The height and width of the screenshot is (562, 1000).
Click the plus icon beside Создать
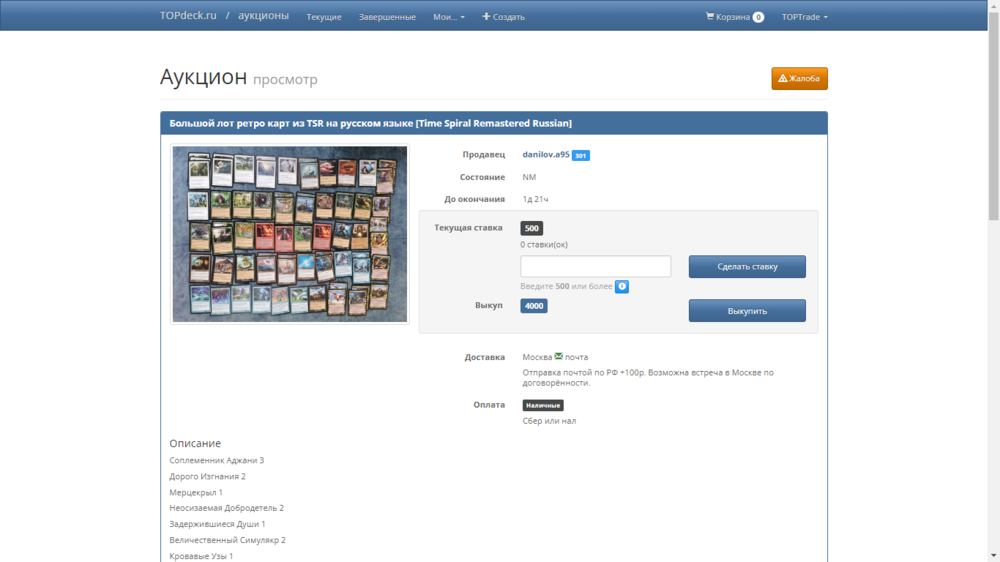(x=486, y=16)
